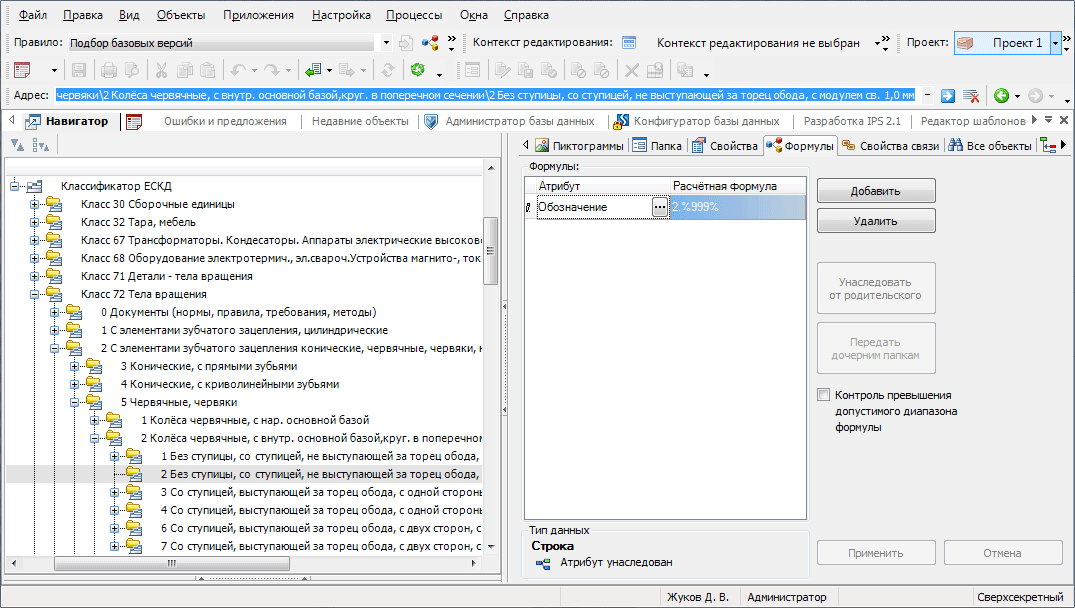The width and height of the screenshot is (1075, 608).
Task: Open the Правило dropdown list
Action: pyautogui.click(x=386, y=43)
